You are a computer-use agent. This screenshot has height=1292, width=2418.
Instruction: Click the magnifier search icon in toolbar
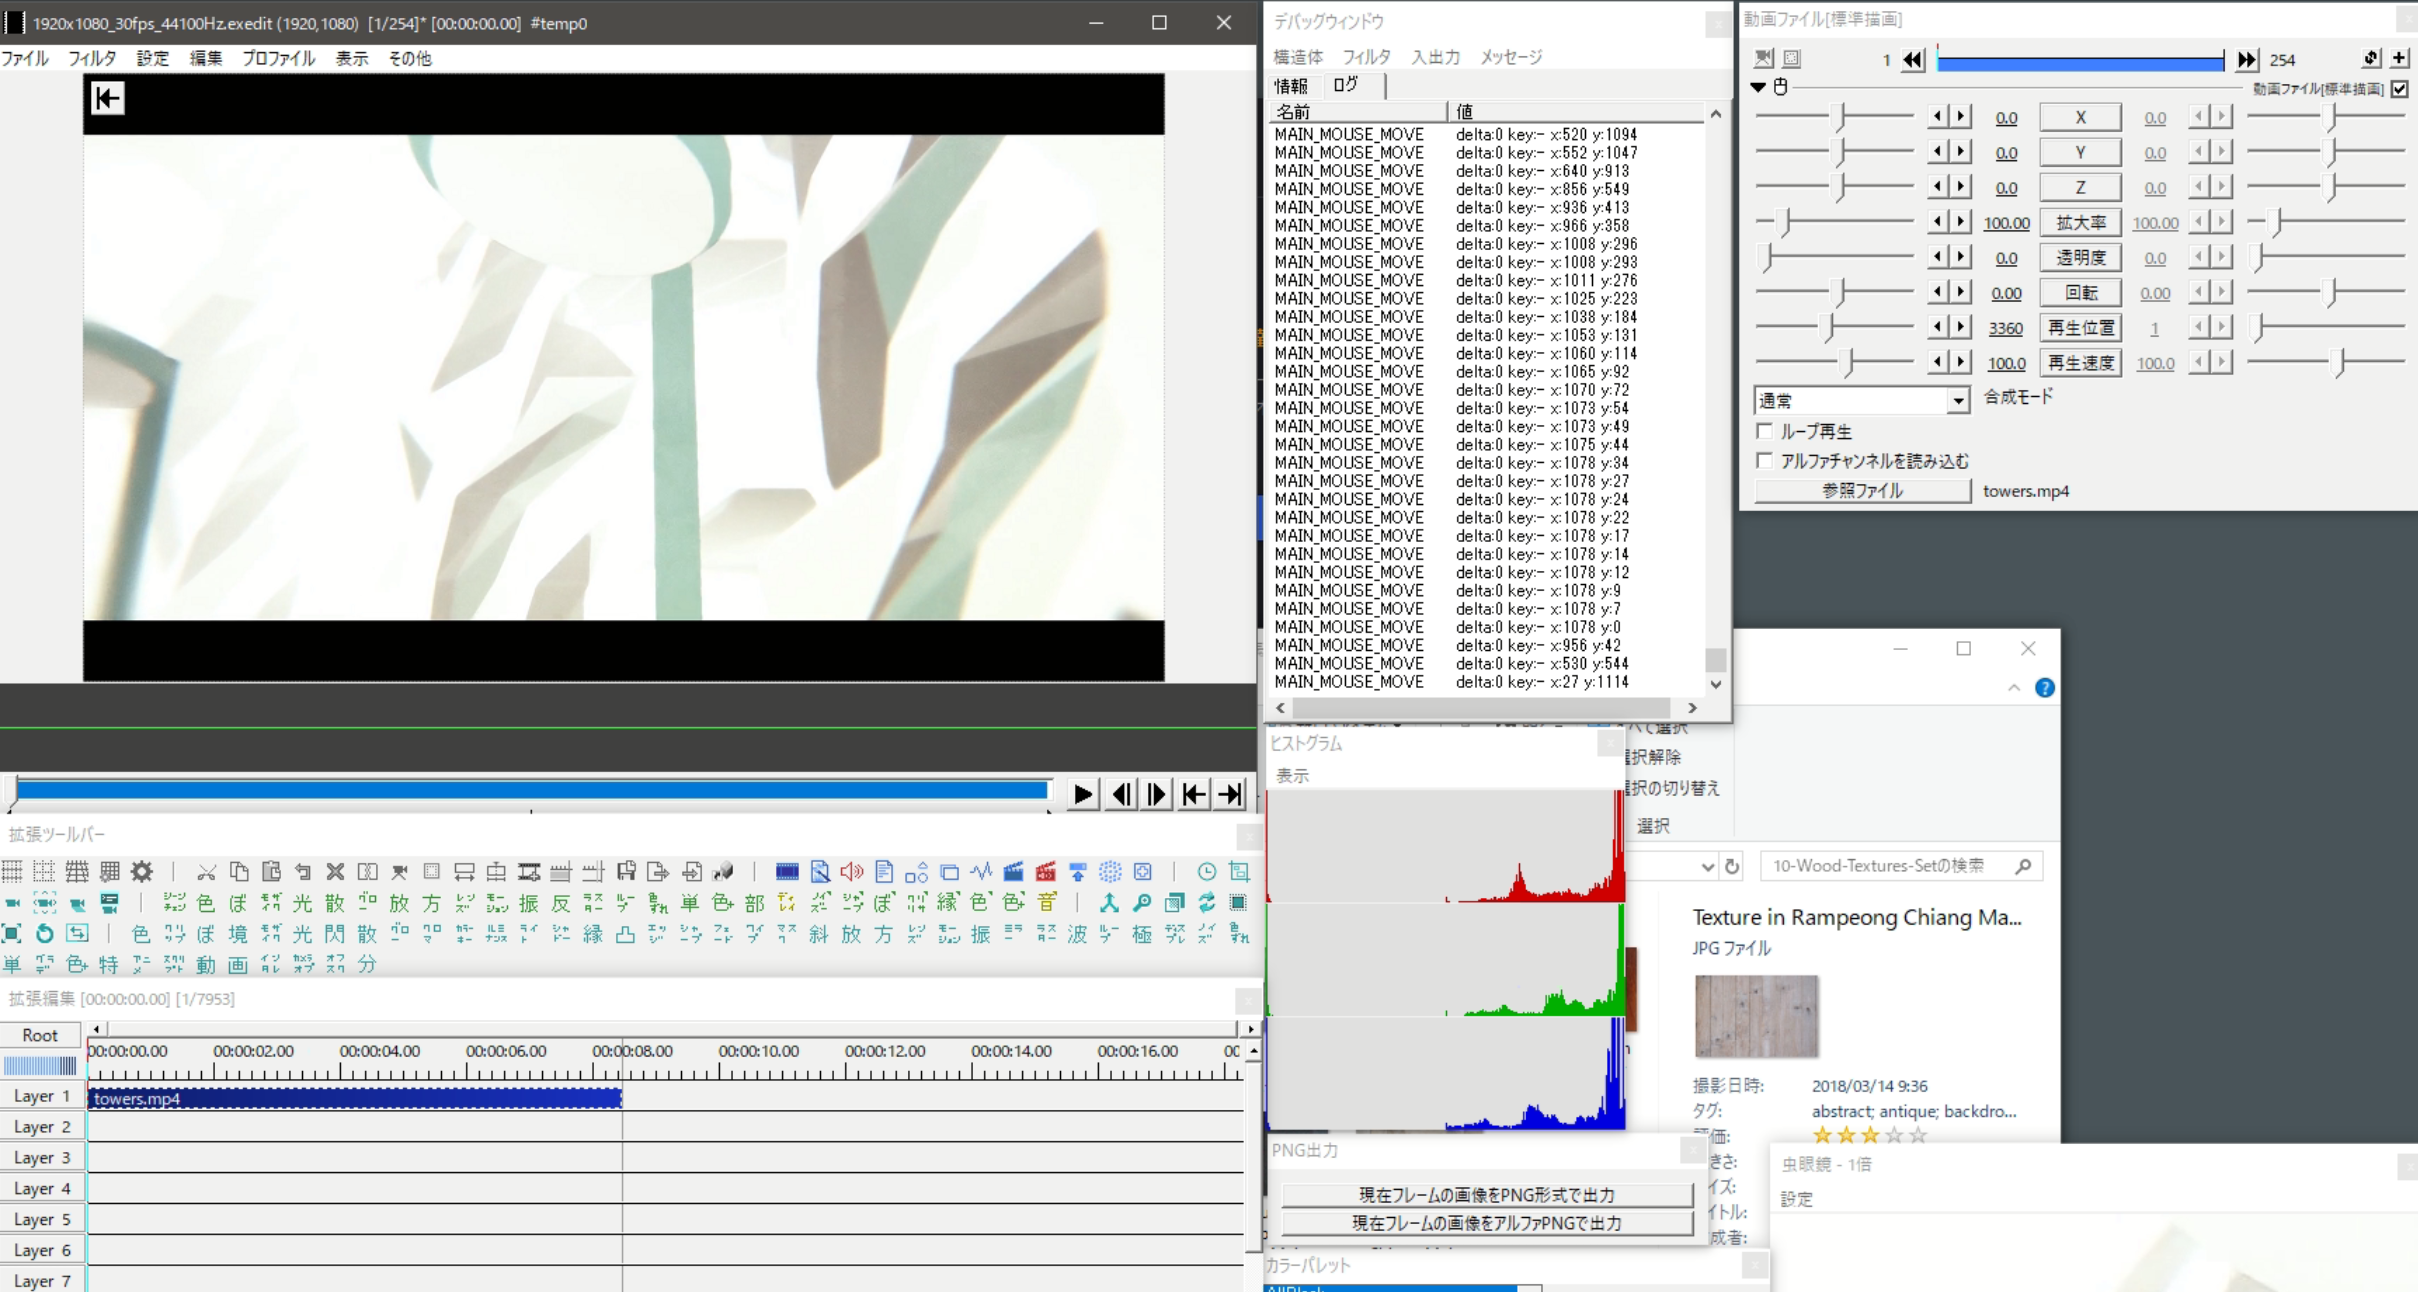point(1142,903)
